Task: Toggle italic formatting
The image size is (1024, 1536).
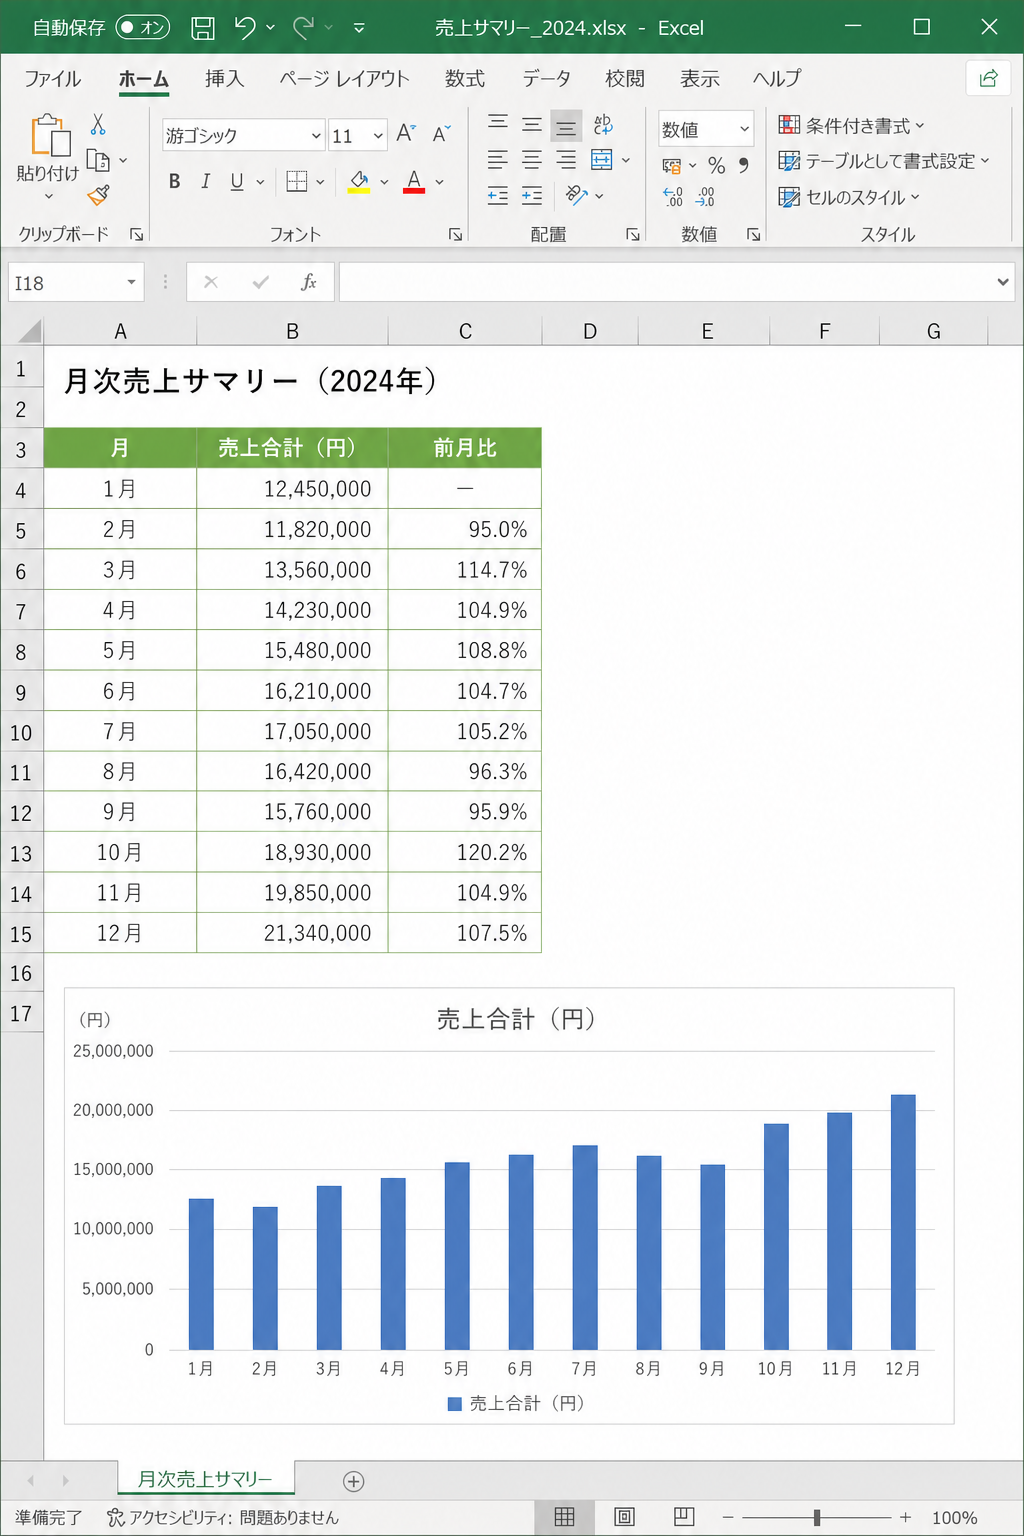Action: pyautogui.click(x=205, y=181)
